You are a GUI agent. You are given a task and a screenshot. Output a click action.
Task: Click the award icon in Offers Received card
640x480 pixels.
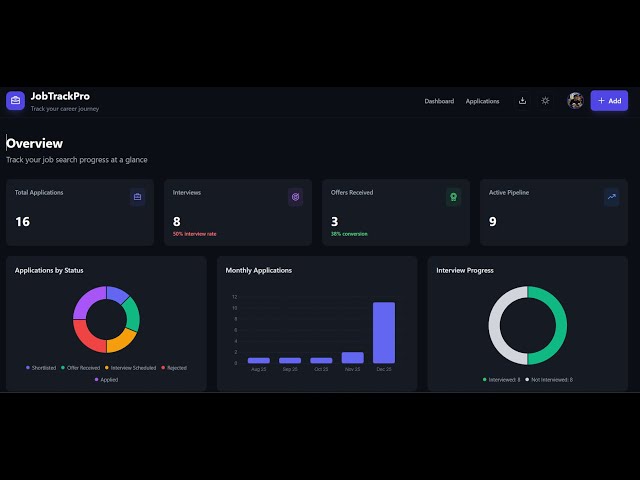point(453,197)
